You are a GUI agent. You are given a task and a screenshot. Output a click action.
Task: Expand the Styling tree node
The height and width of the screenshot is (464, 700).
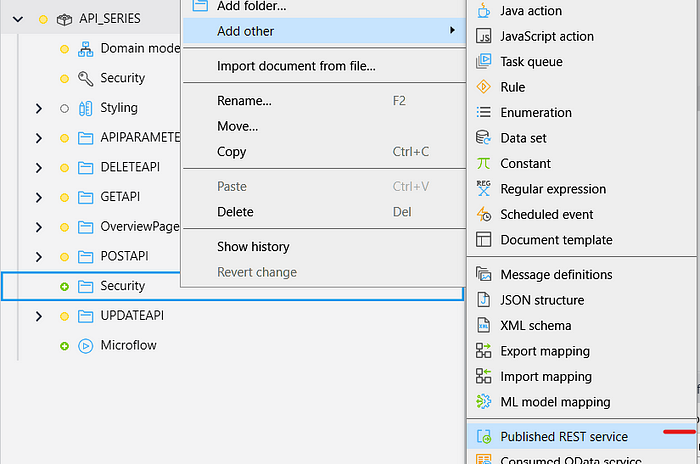point(39,108)
